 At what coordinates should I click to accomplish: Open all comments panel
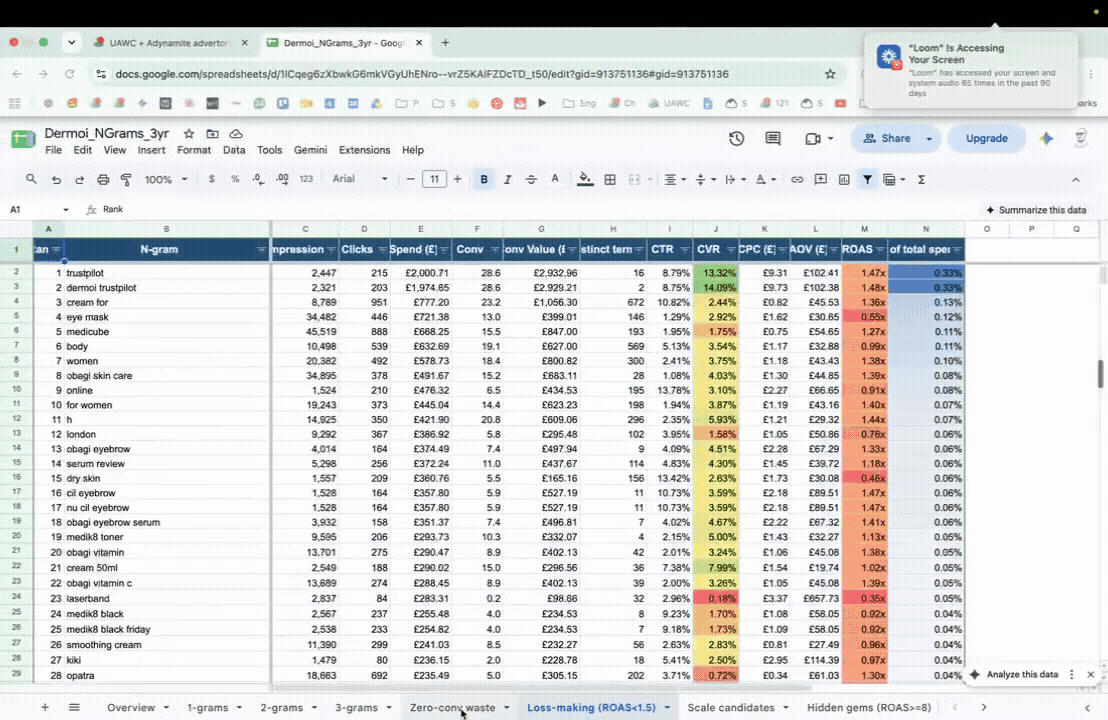(773, 138)
